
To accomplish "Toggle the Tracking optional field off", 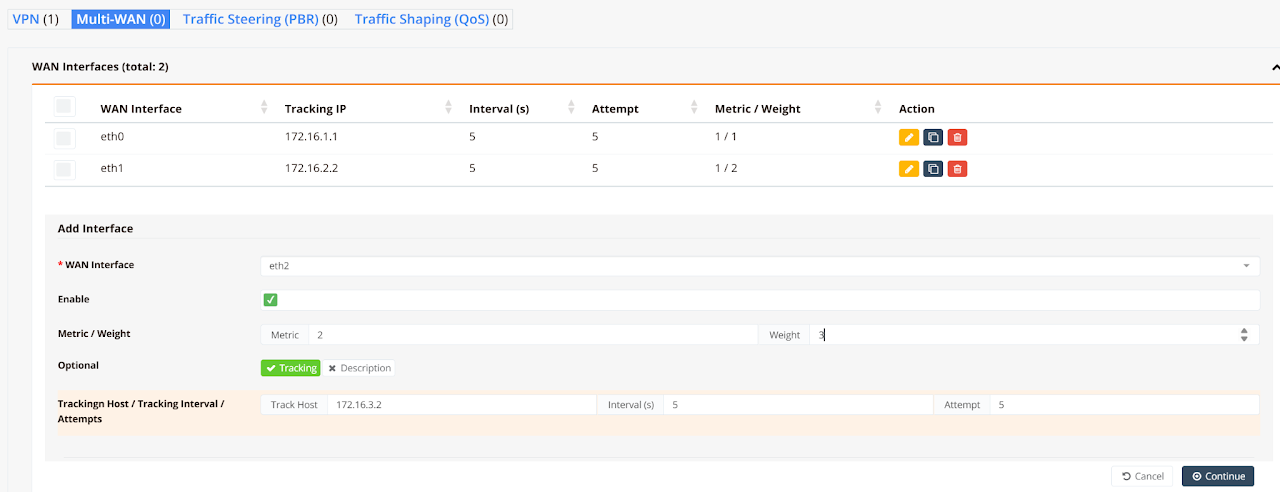I will point(290,368).
